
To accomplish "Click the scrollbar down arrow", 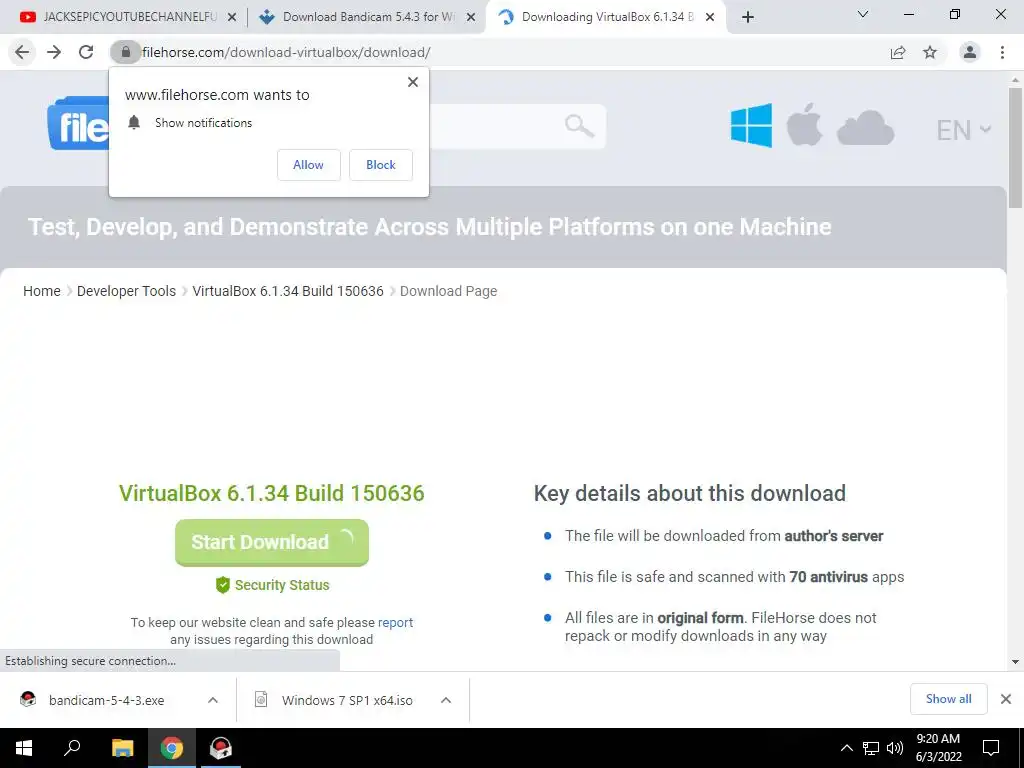I will click(1015, 662).
